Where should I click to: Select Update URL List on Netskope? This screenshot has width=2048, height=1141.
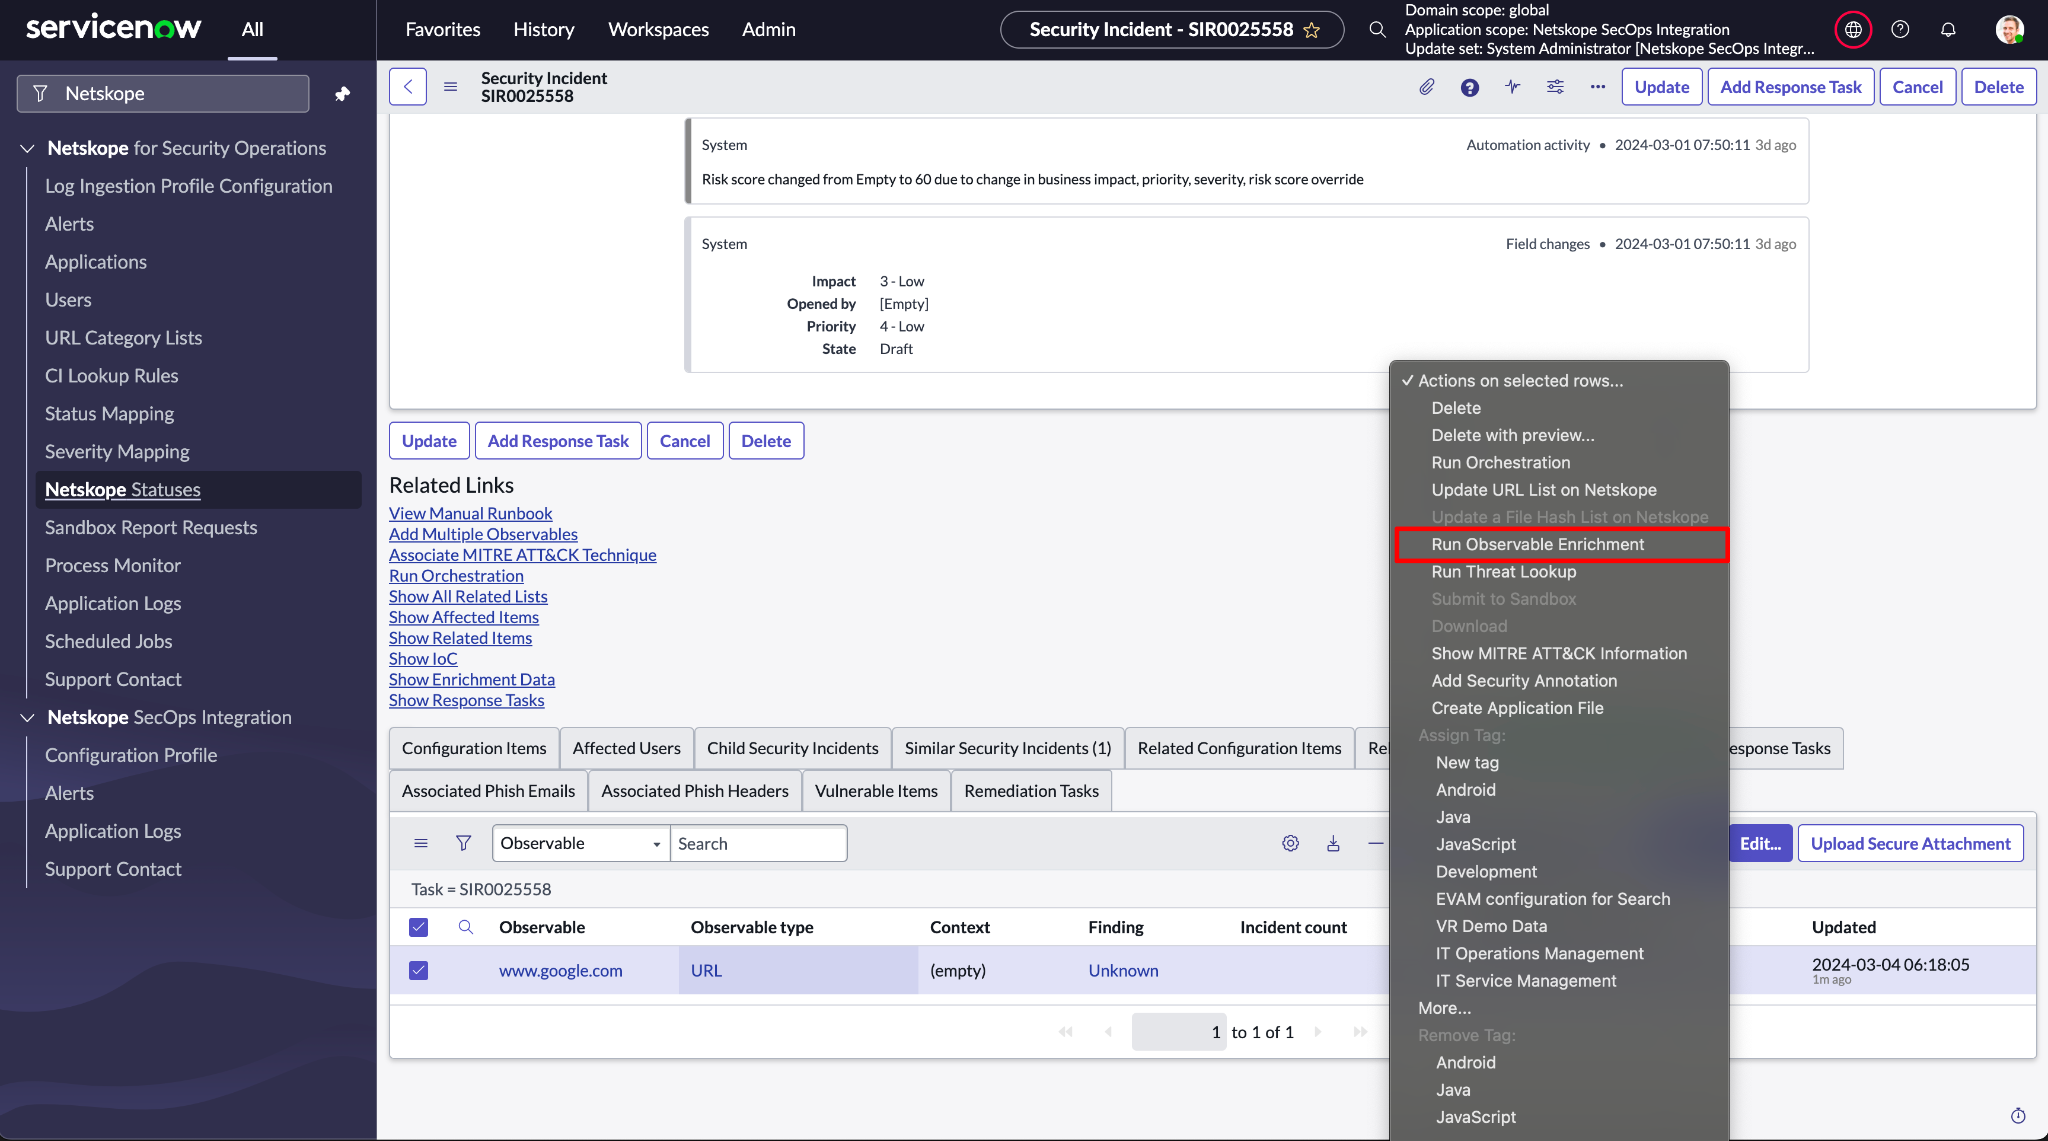pos(1543,489)
